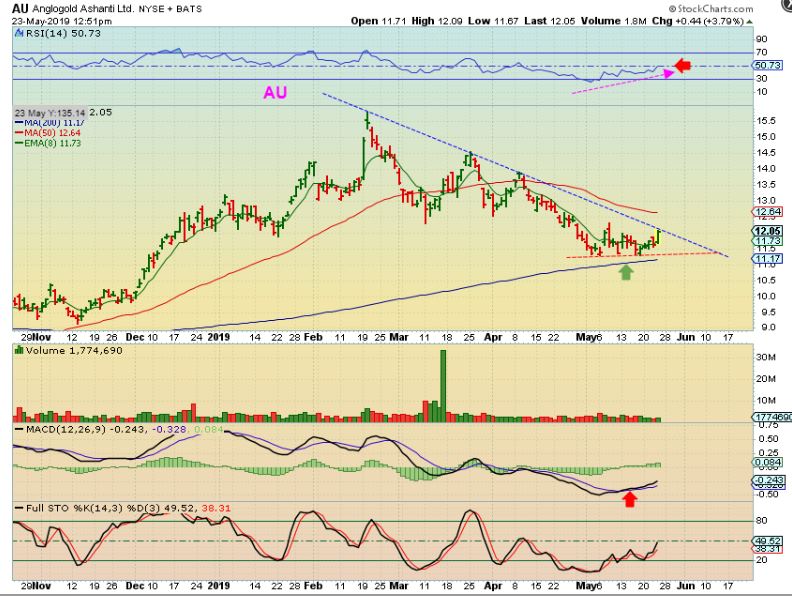Screen dimensions: 792x596
Task: Click the Open 11.71 value
Action: point(378,21)
